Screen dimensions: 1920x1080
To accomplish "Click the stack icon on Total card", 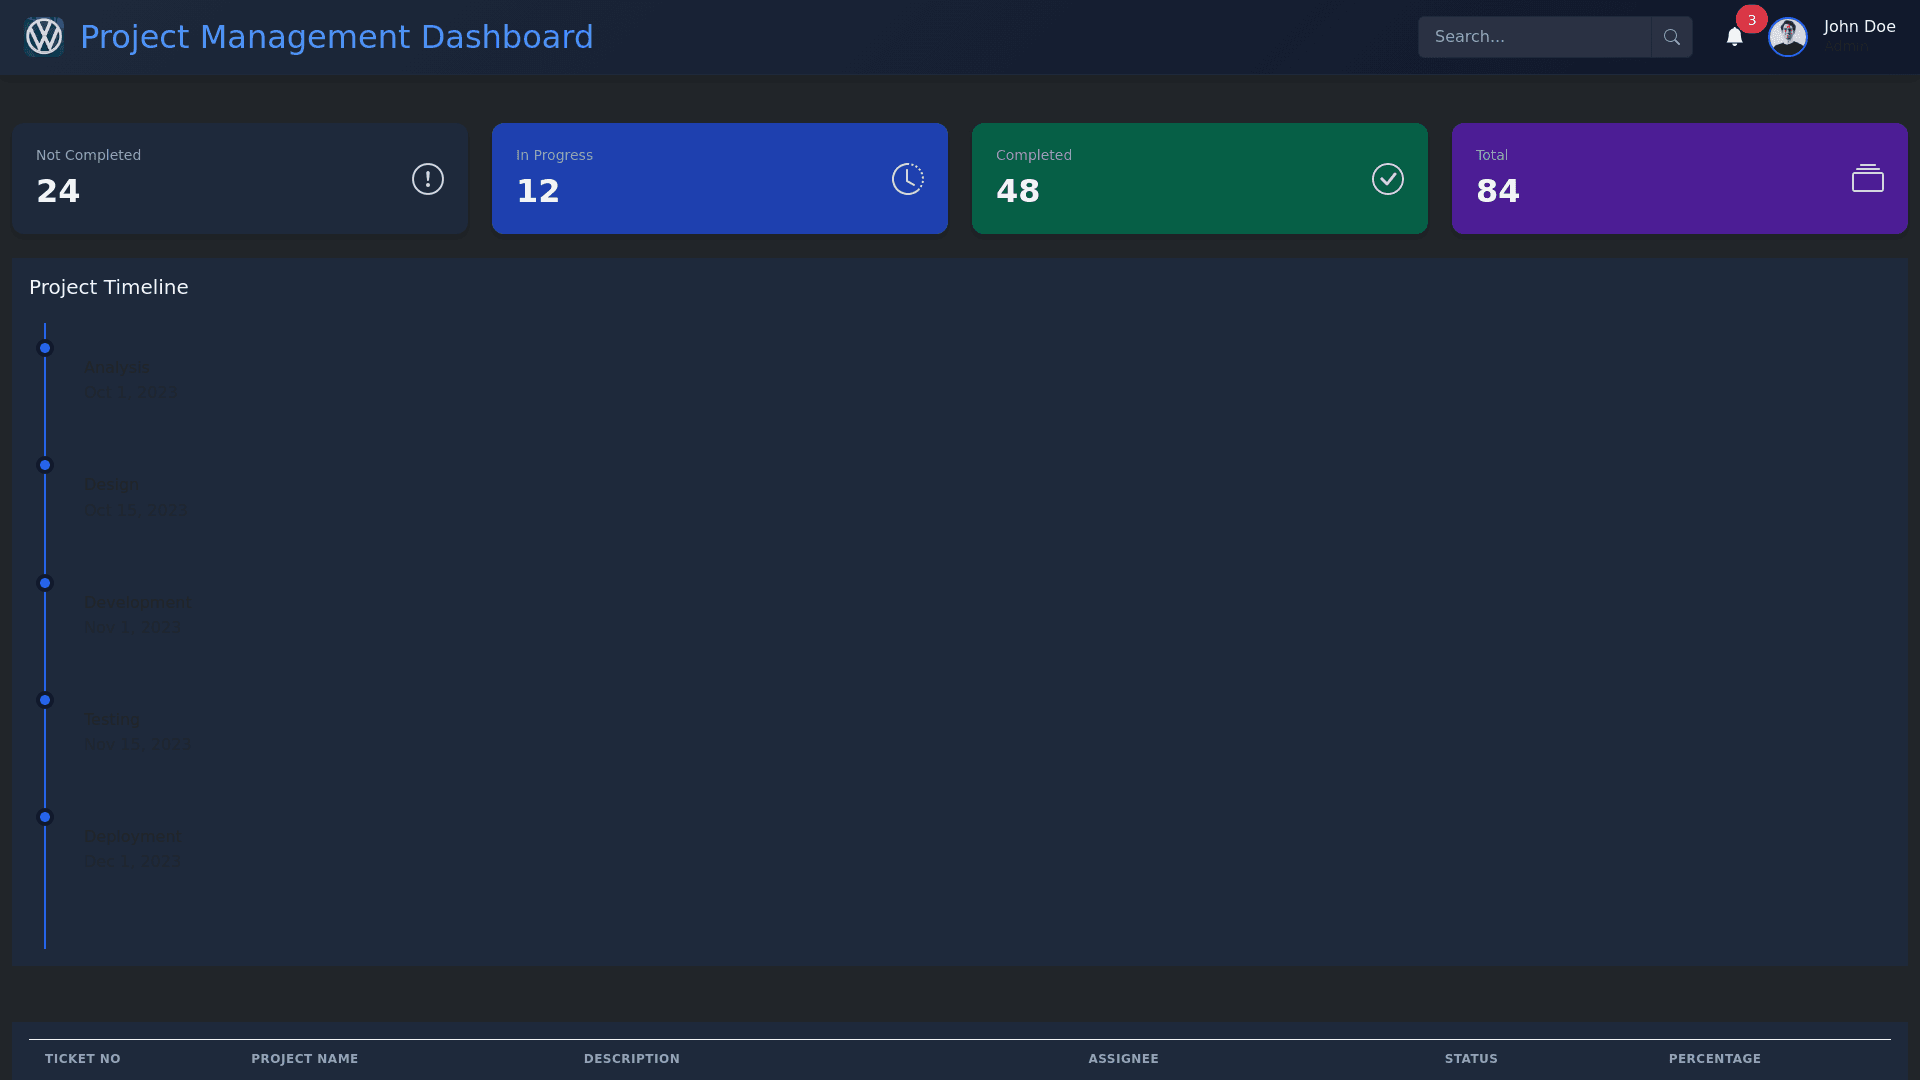I will [x=1867, y=179].
